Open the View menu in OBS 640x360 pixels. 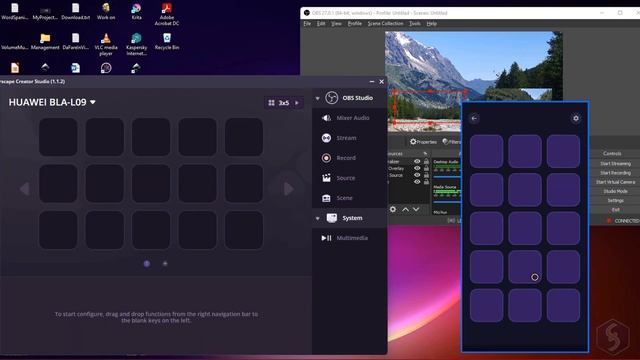336,24
